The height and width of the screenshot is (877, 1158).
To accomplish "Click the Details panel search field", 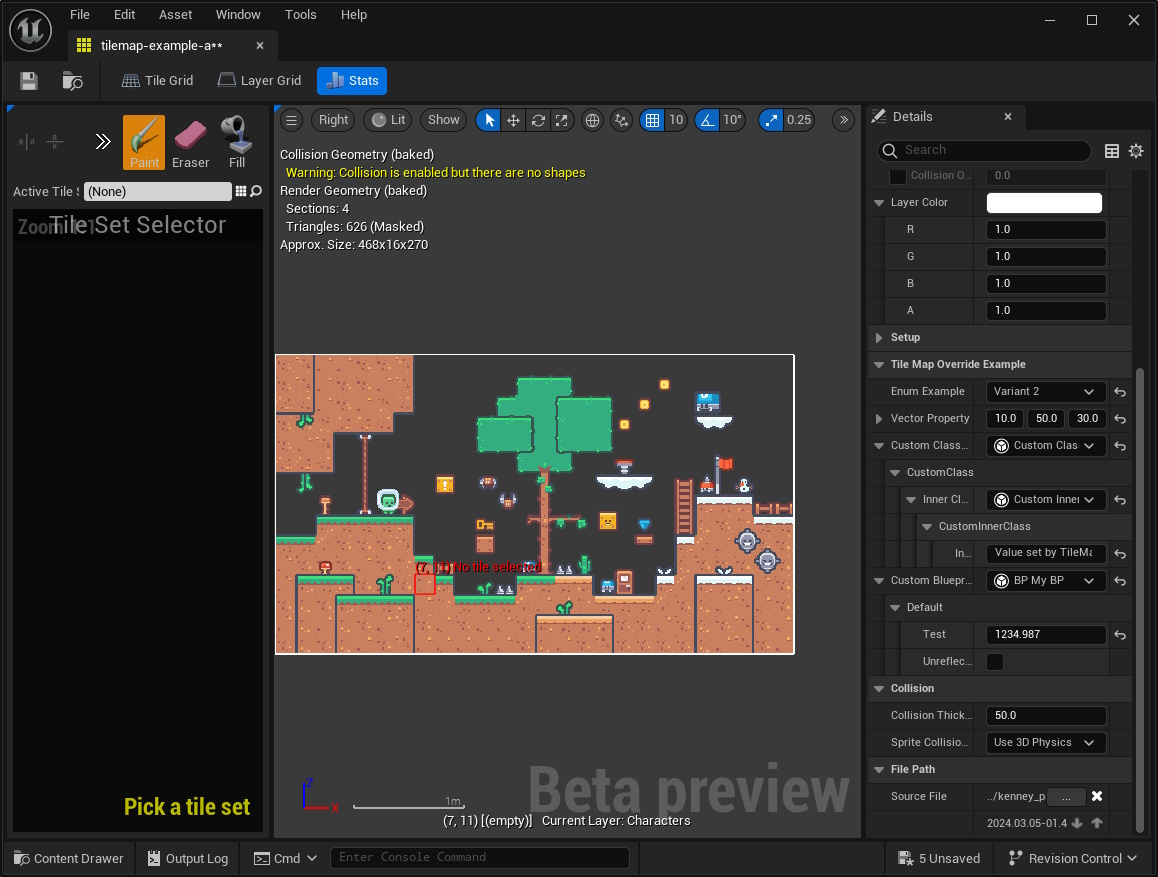I will [x=984, y=151].
